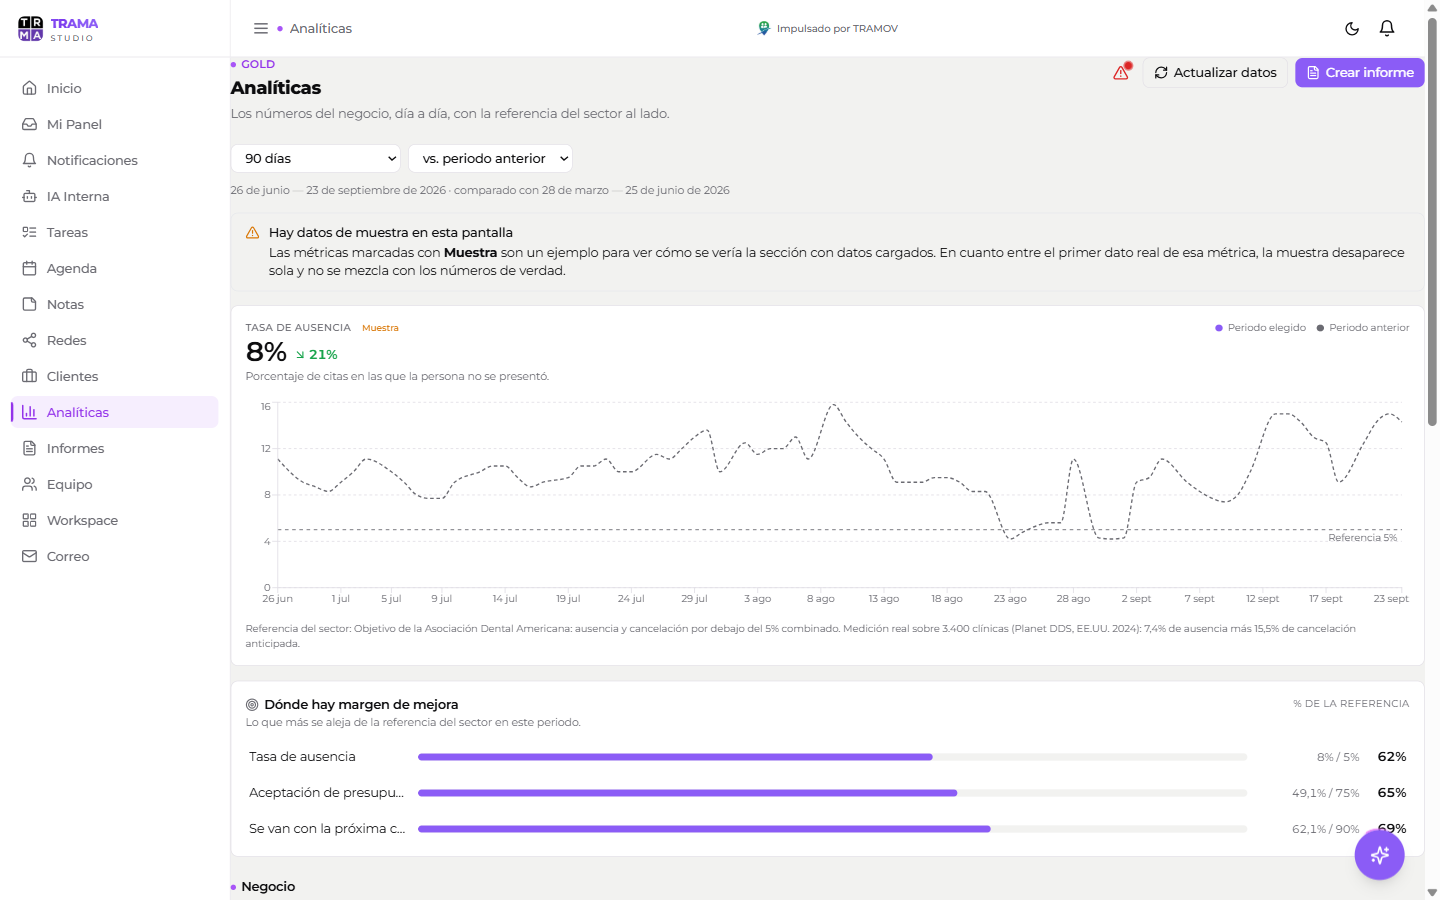Click the 21% decrease indicator
The width and height of the screenshot is (1440, 900).
click(317, 355)
